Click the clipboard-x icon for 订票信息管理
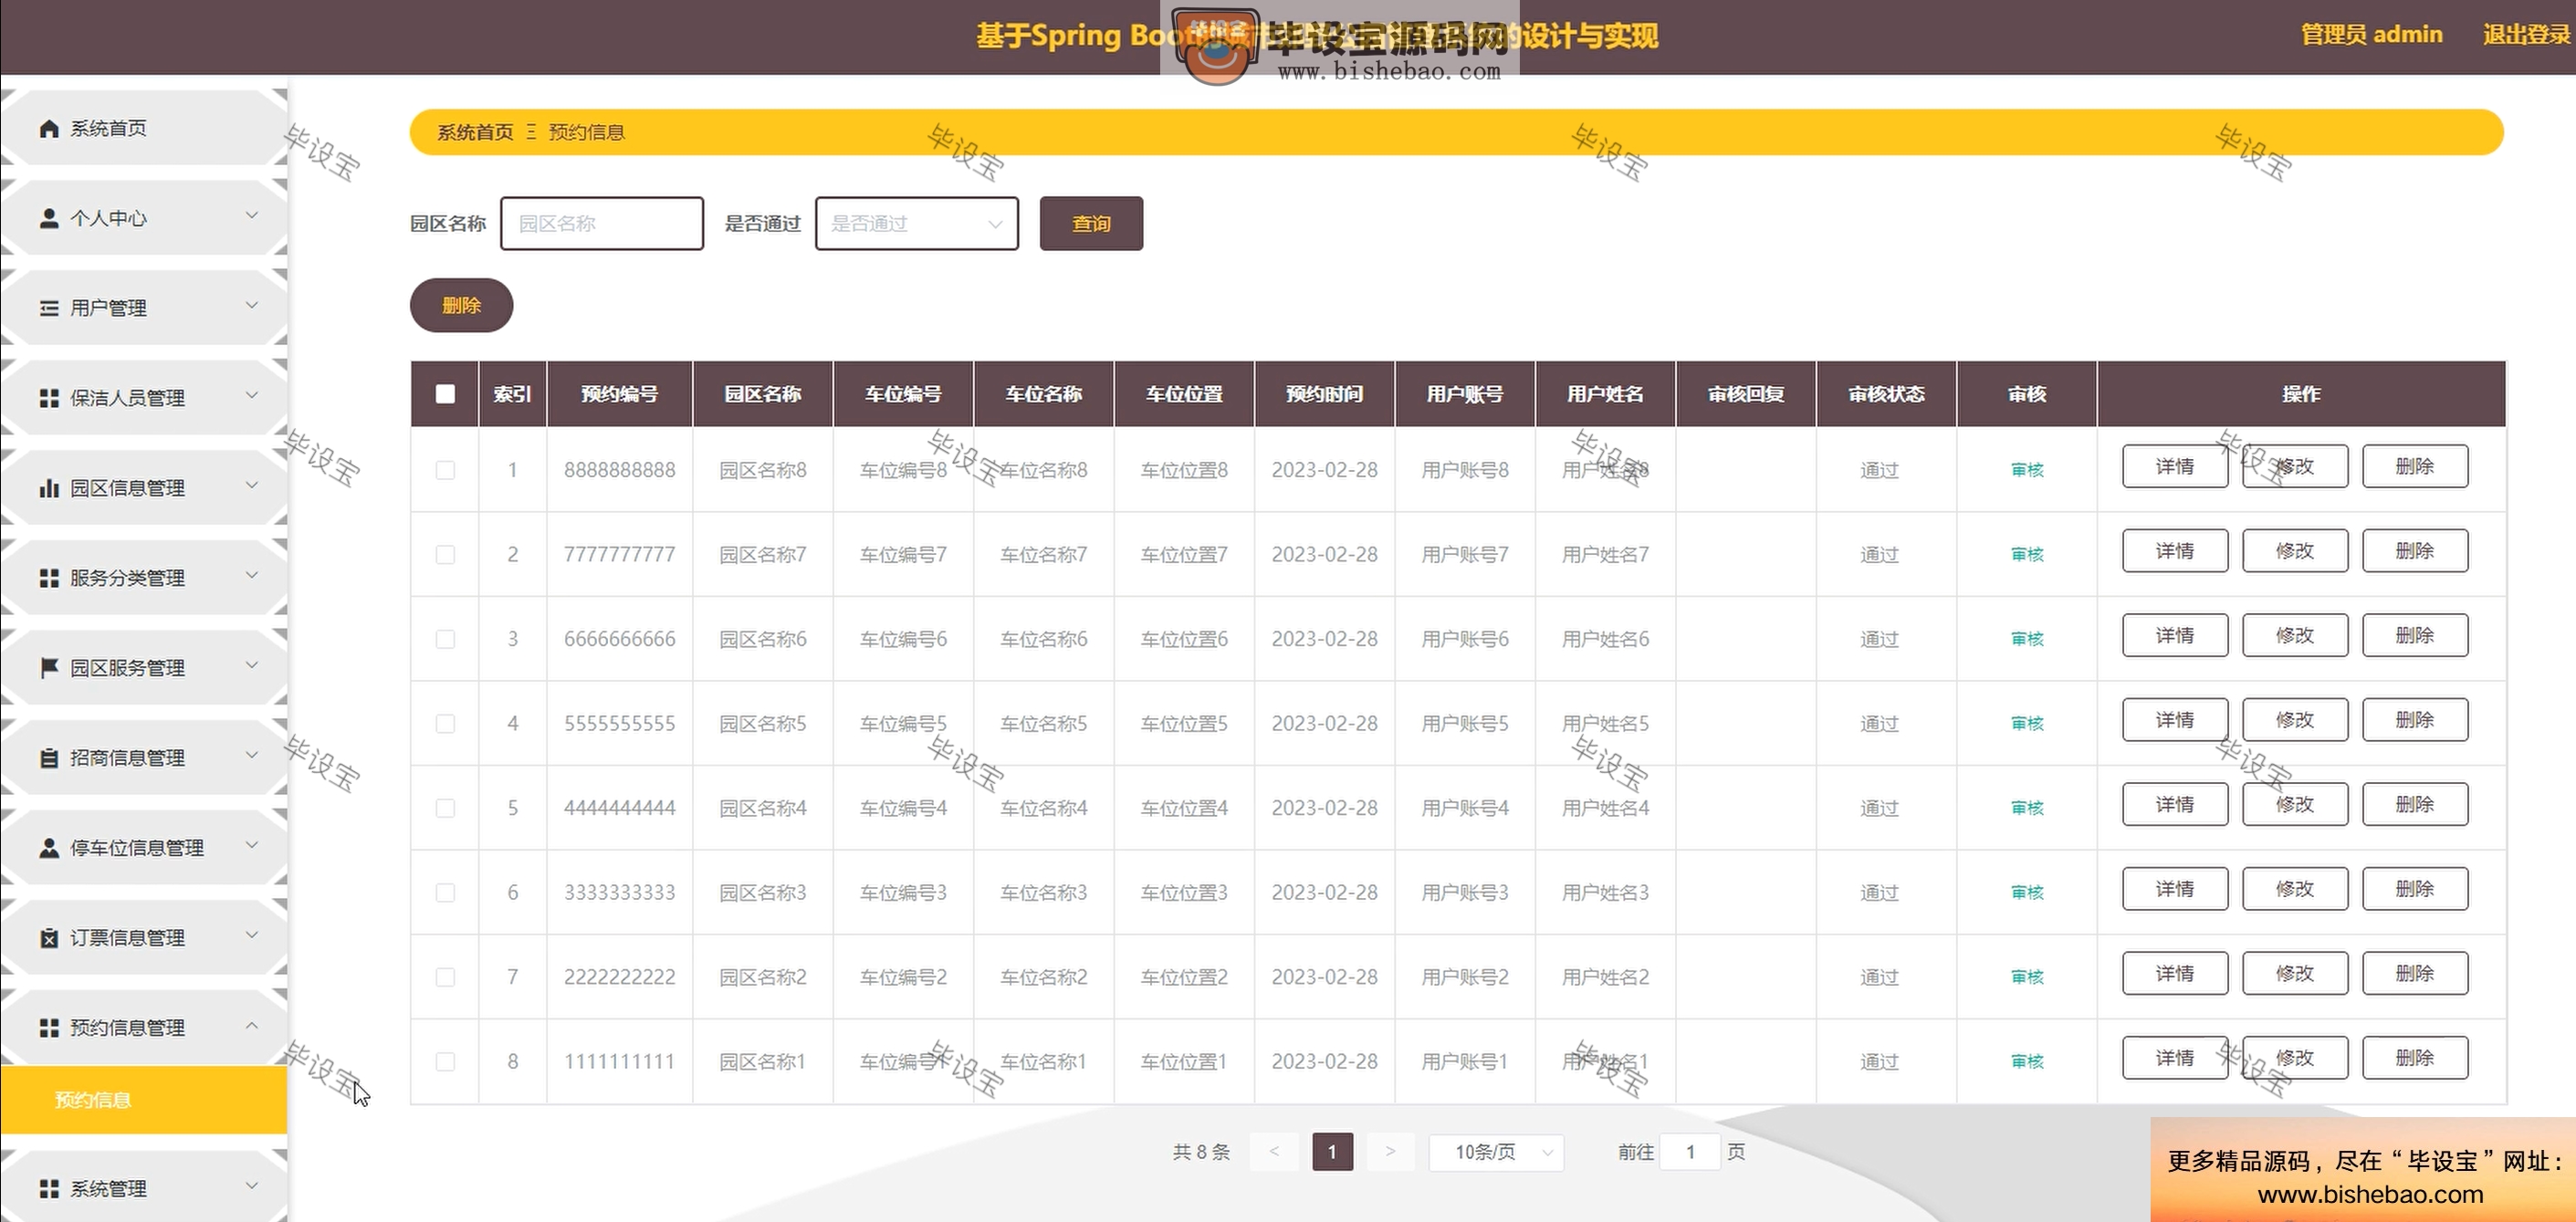2576x1222 pixels. [48, 938]
